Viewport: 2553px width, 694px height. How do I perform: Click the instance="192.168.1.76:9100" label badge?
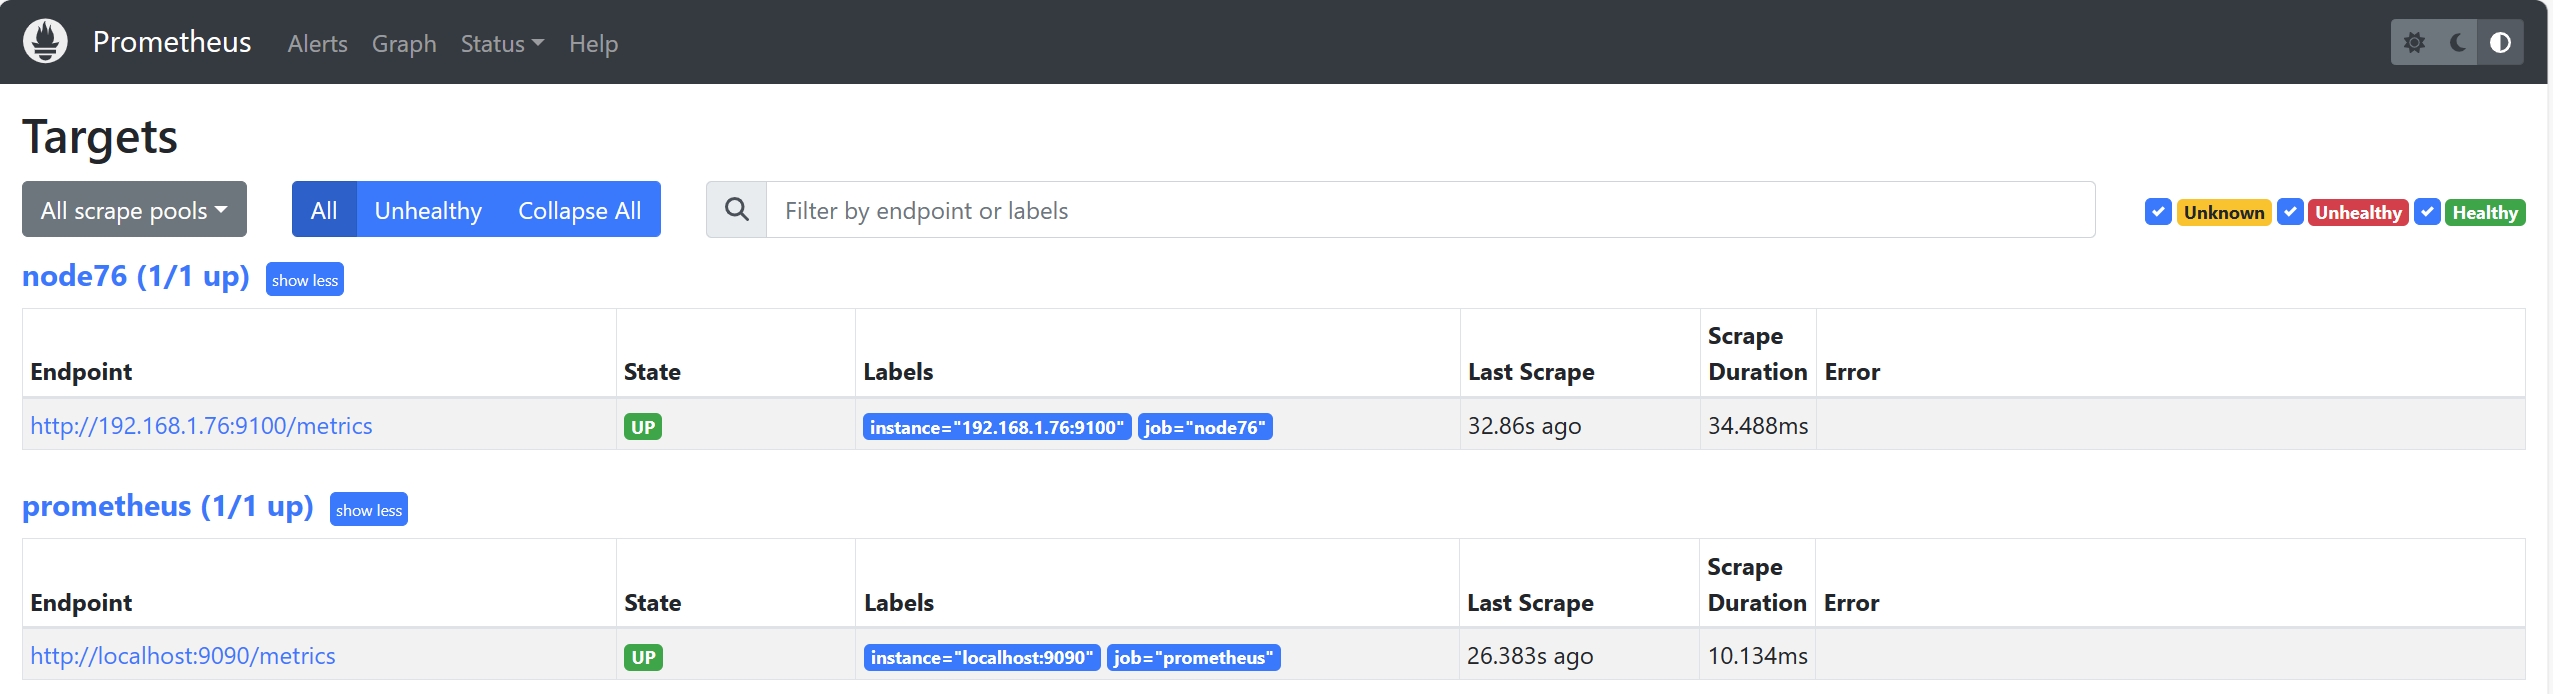click(x=997, y=427)
